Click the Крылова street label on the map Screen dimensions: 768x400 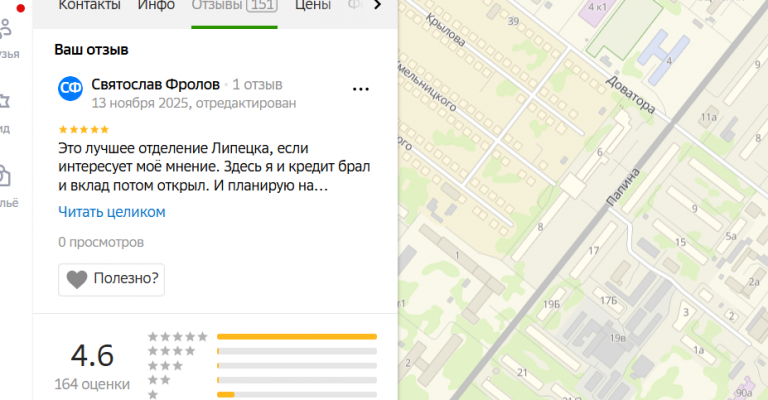pyautogui.click(x=445, y=30)
